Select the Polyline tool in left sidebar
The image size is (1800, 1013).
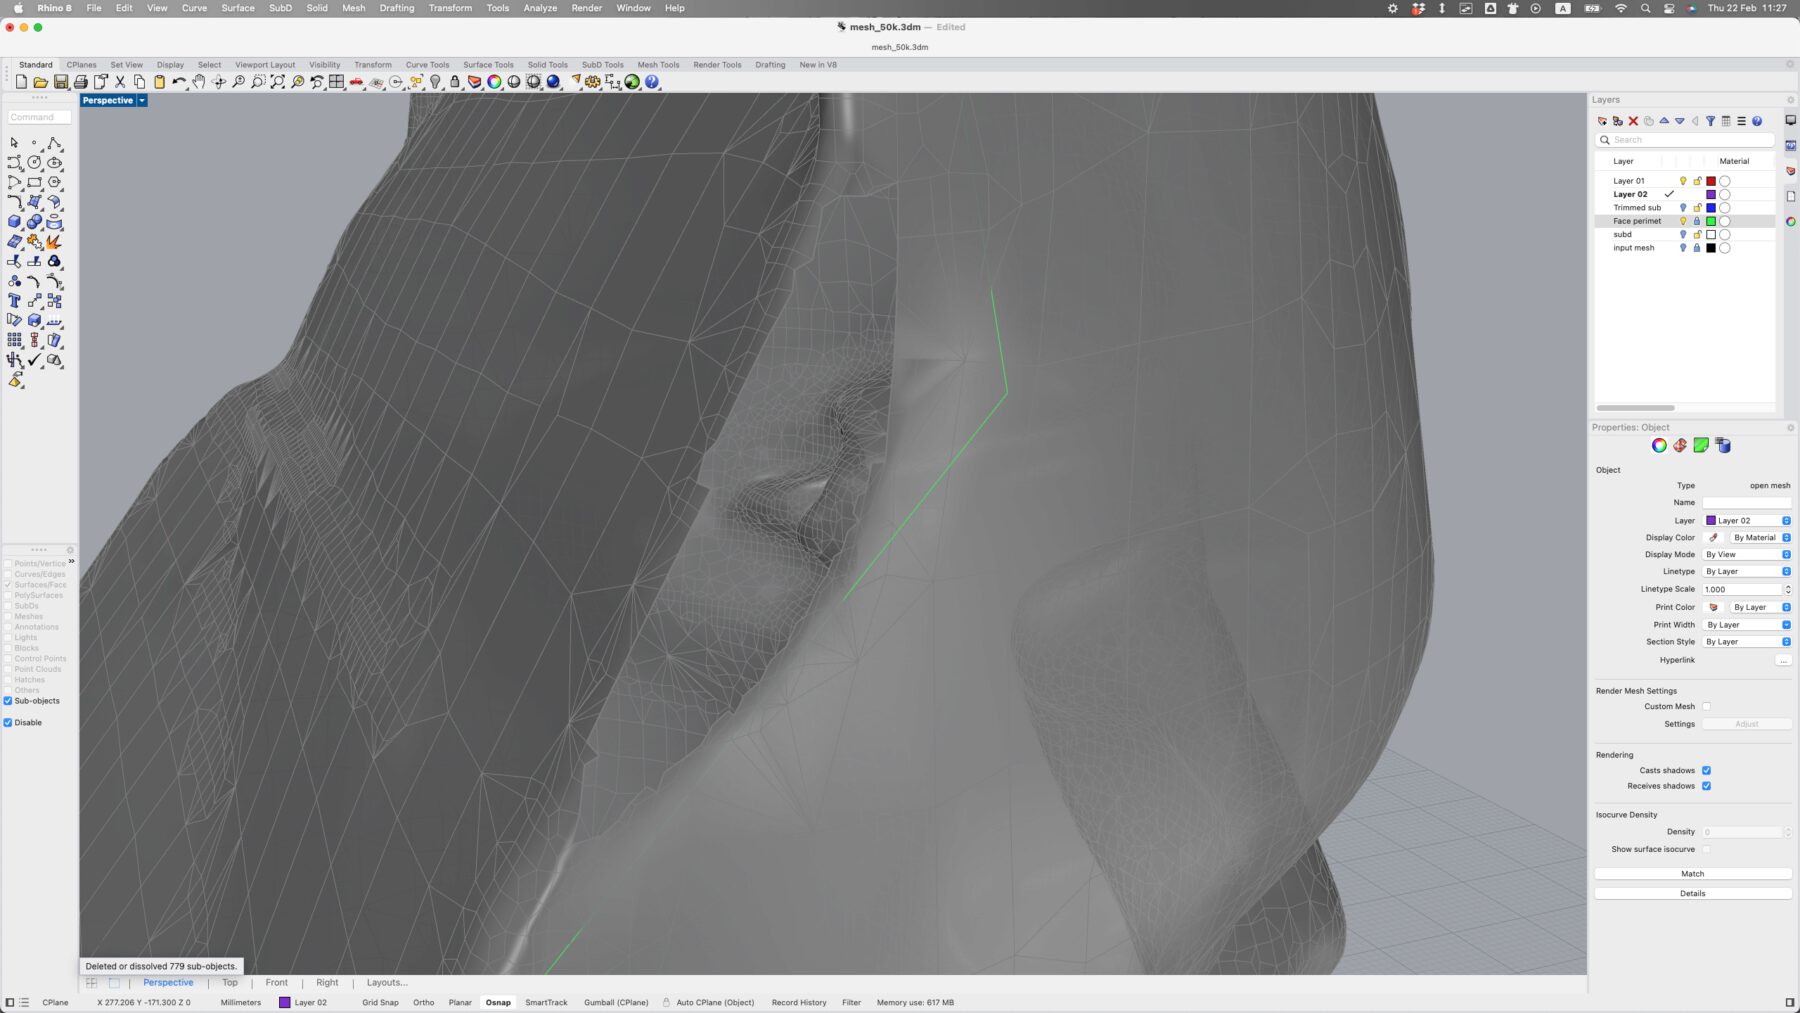54,143
